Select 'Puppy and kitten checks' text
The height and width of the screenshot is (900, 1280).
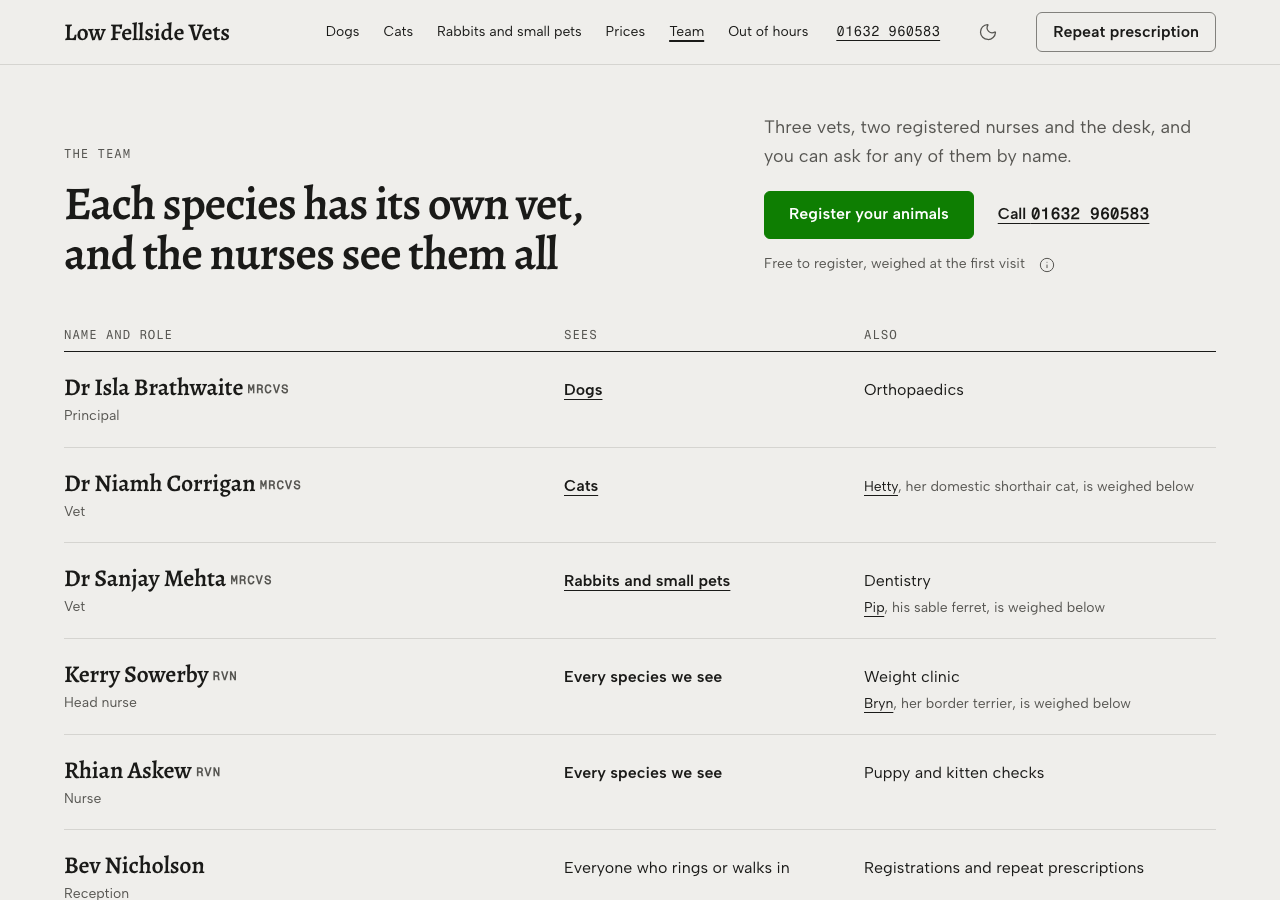coord(954,773)
